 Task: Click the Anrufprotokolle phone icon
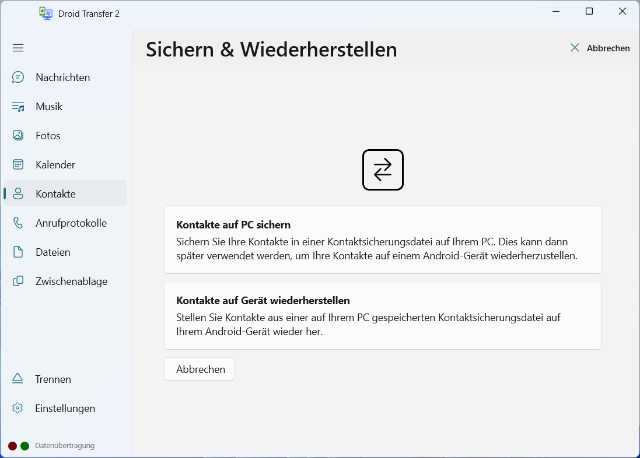coord(18,223)
